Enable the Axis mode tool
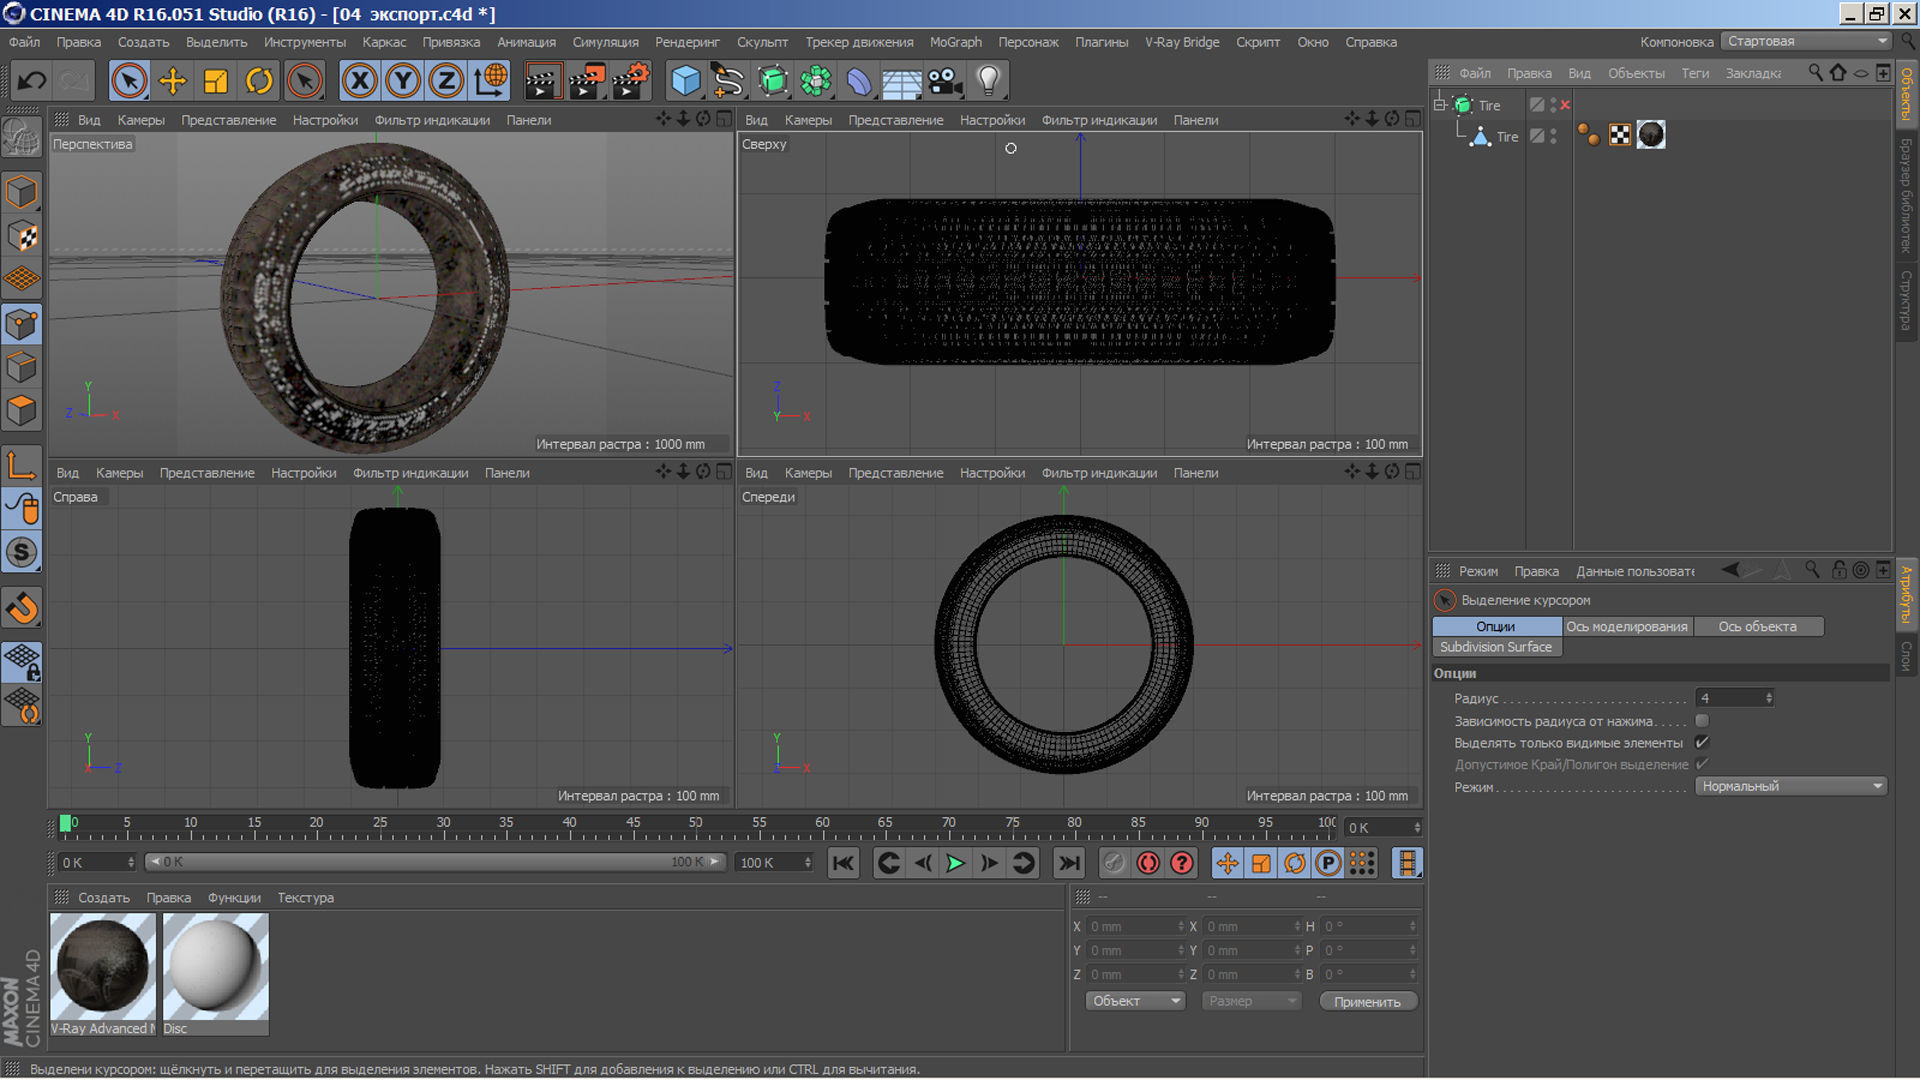Viewport: 1920px width, 1080px height. [x=22, y=466]
